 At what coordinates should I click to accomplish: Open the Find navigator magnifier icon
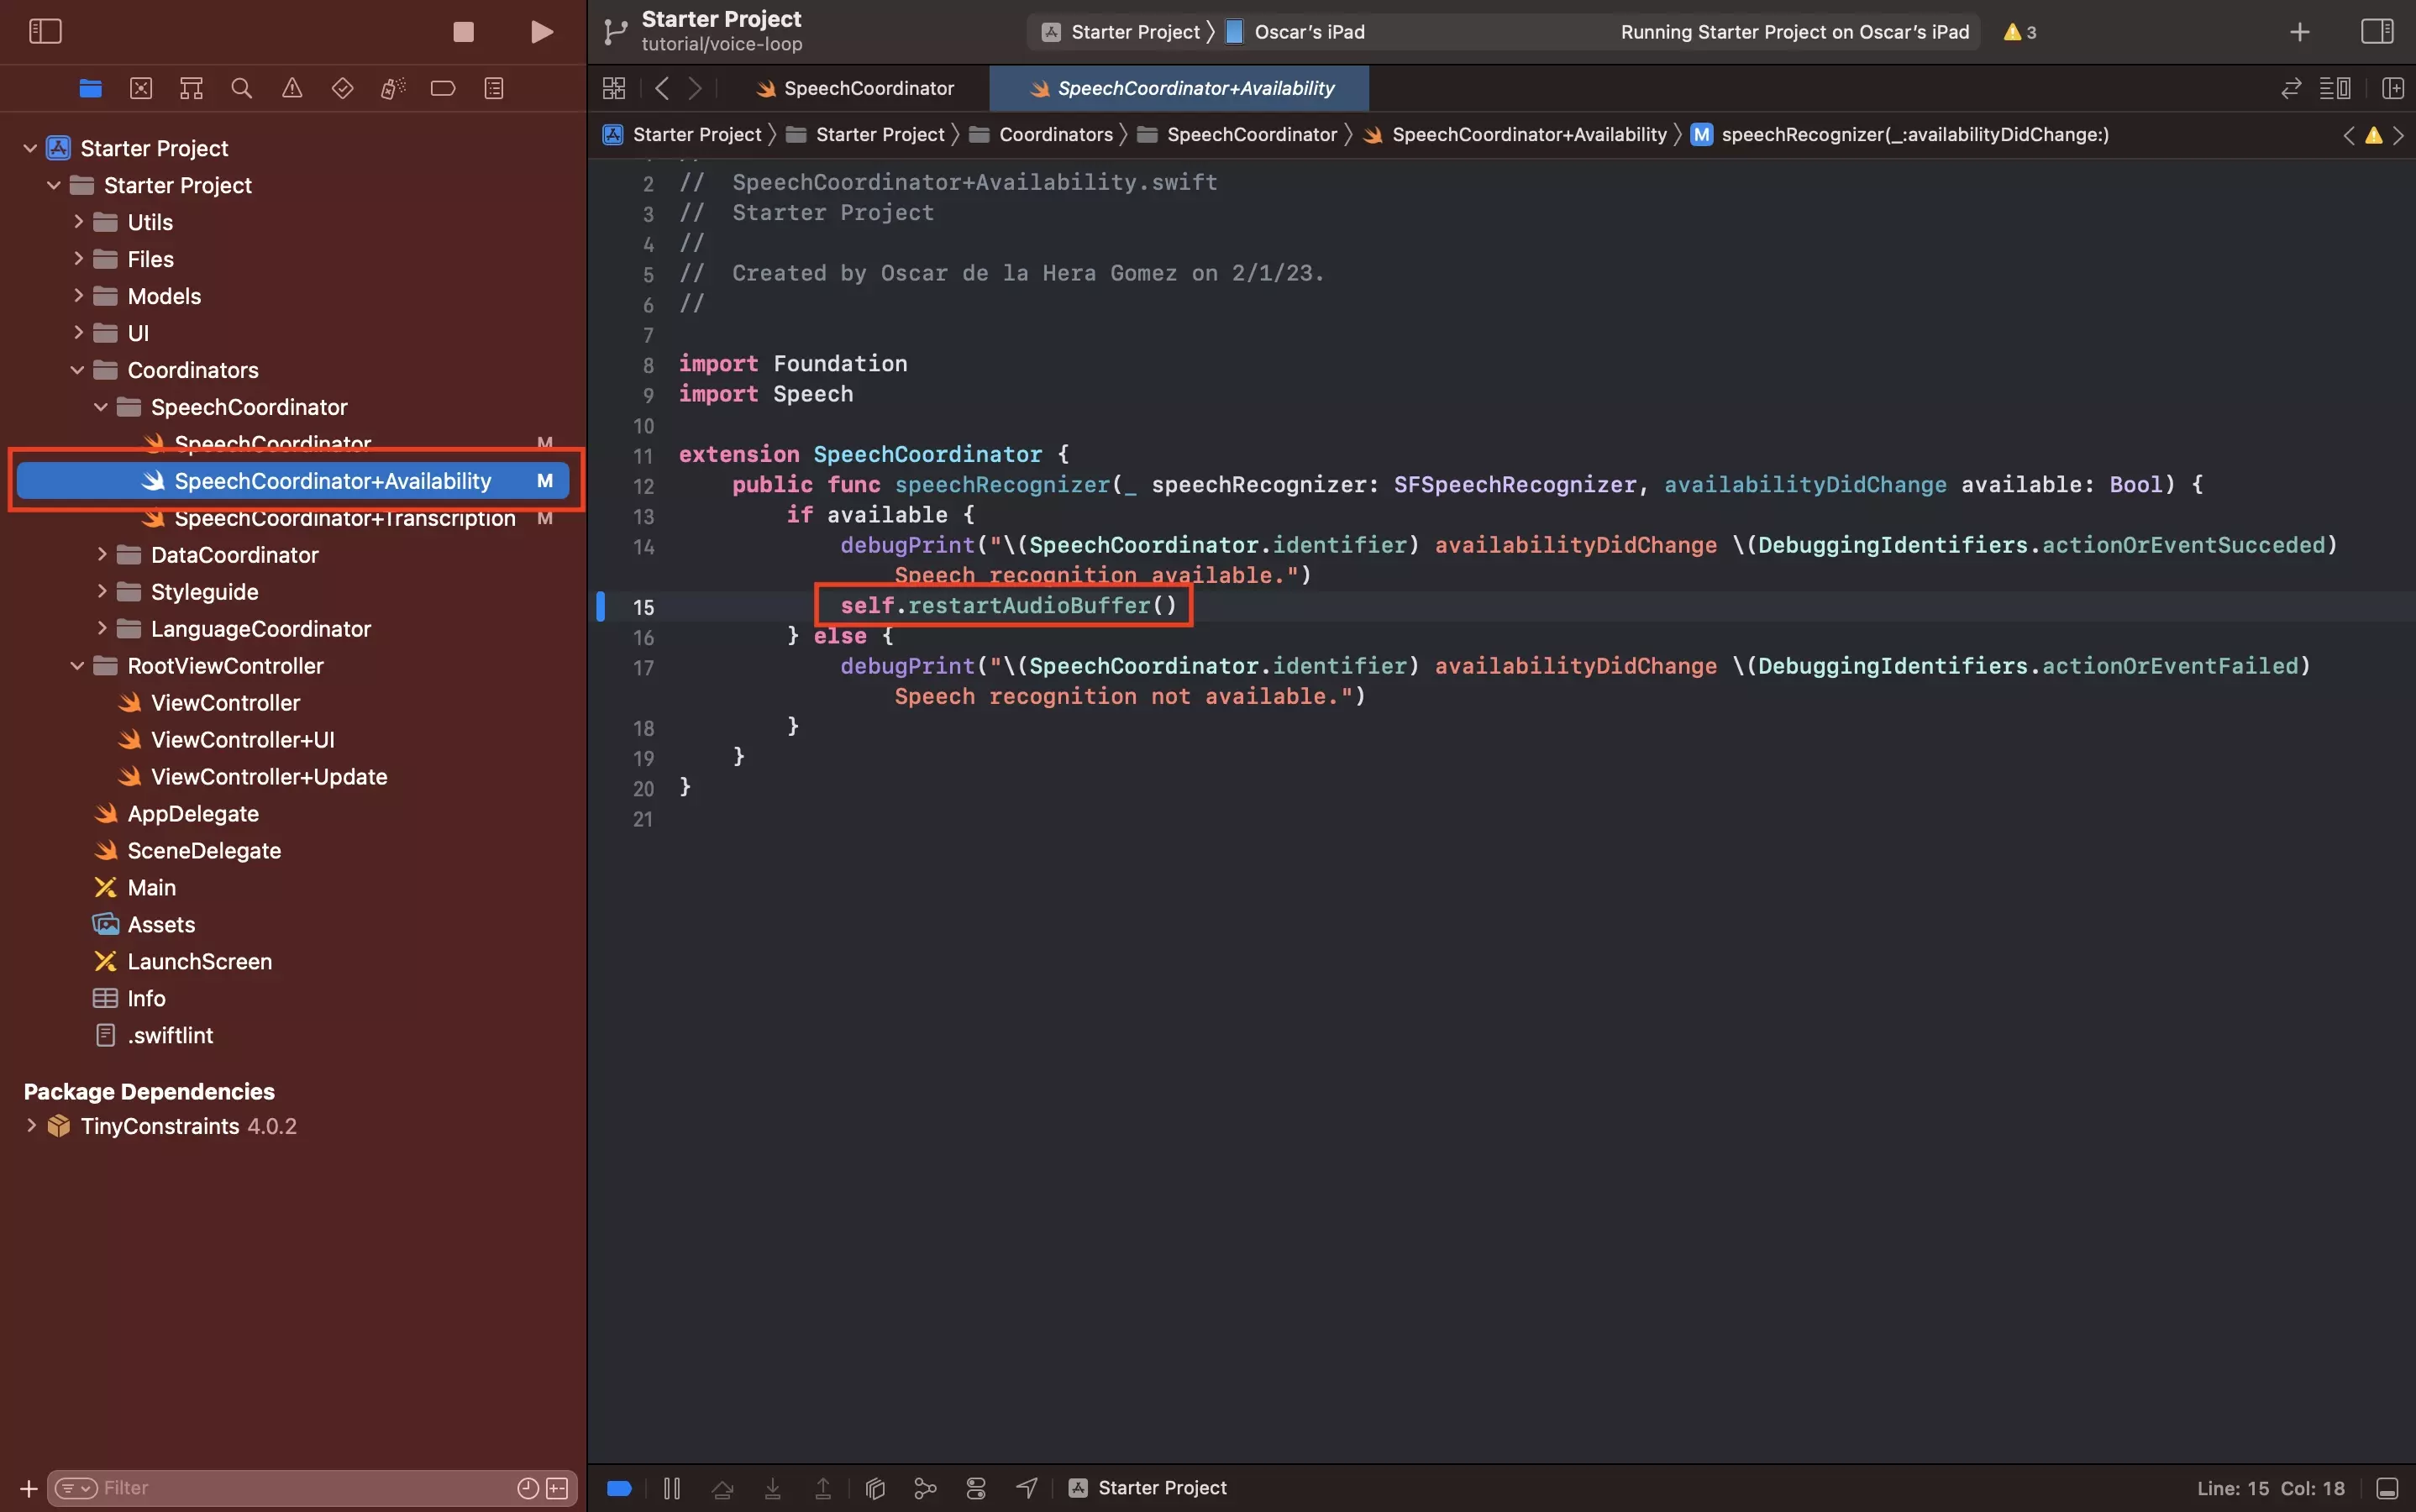(241, 89)
